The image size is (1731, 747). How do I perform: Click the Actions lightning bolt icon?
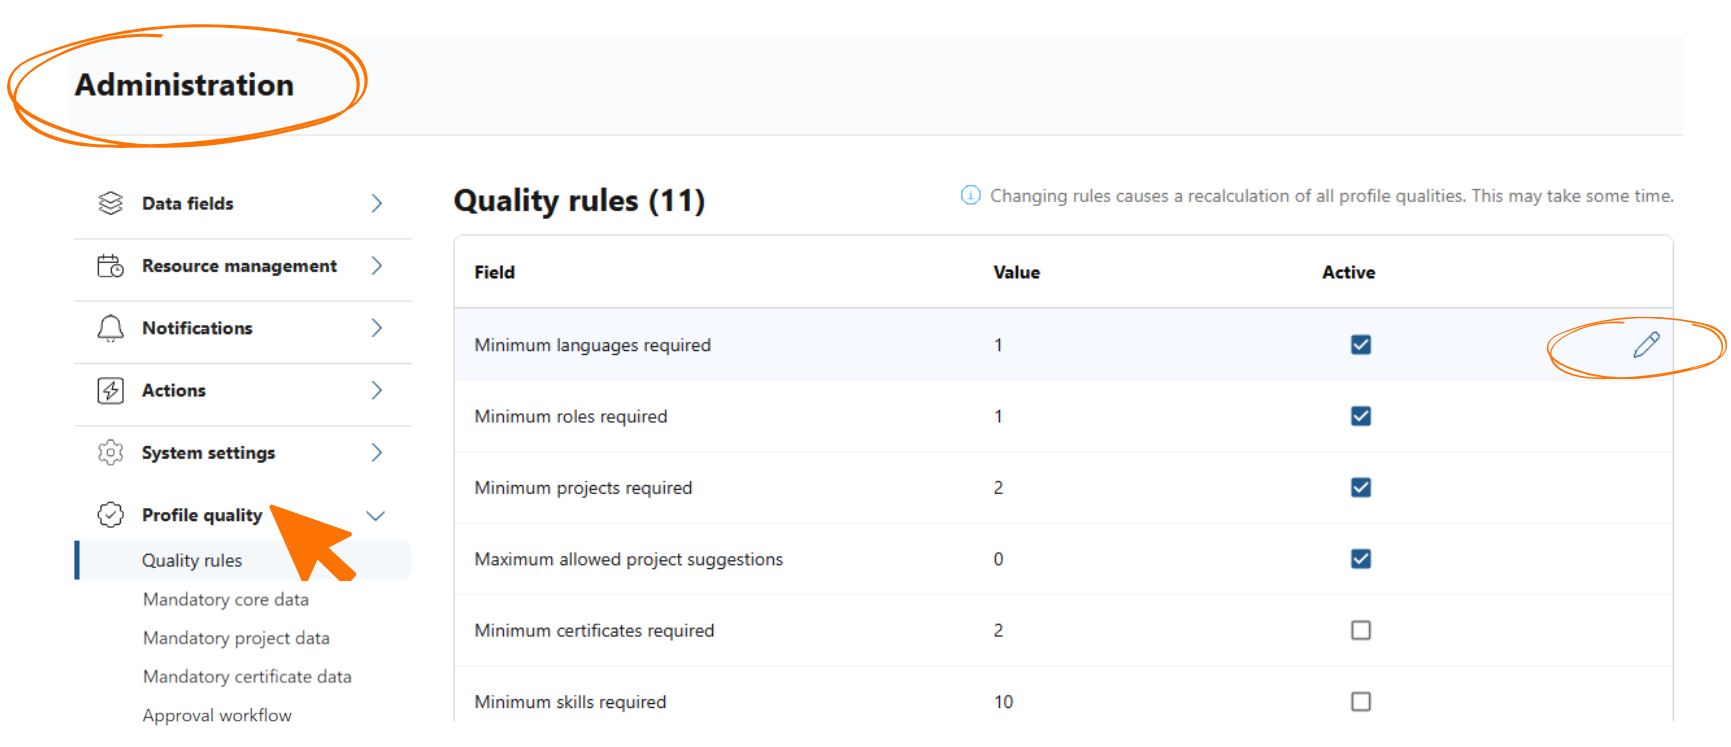point(110,390)
